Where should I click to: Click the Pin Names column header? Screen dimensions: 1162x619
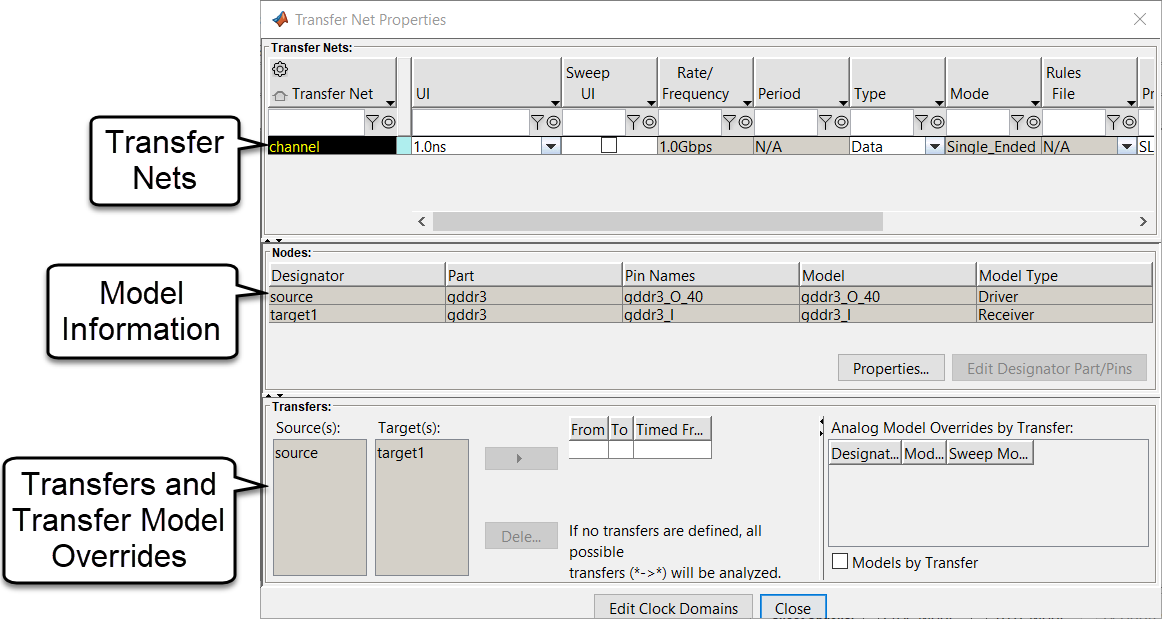[x=711, y=276]
